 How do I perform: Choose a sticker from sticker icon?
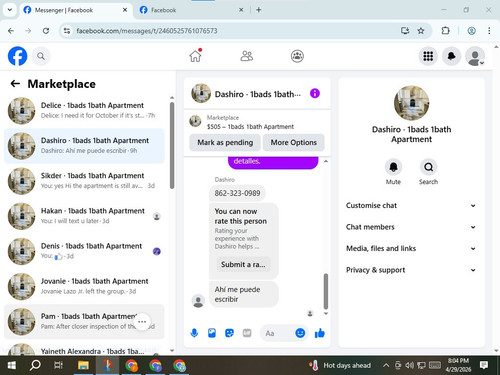point(229,333)
